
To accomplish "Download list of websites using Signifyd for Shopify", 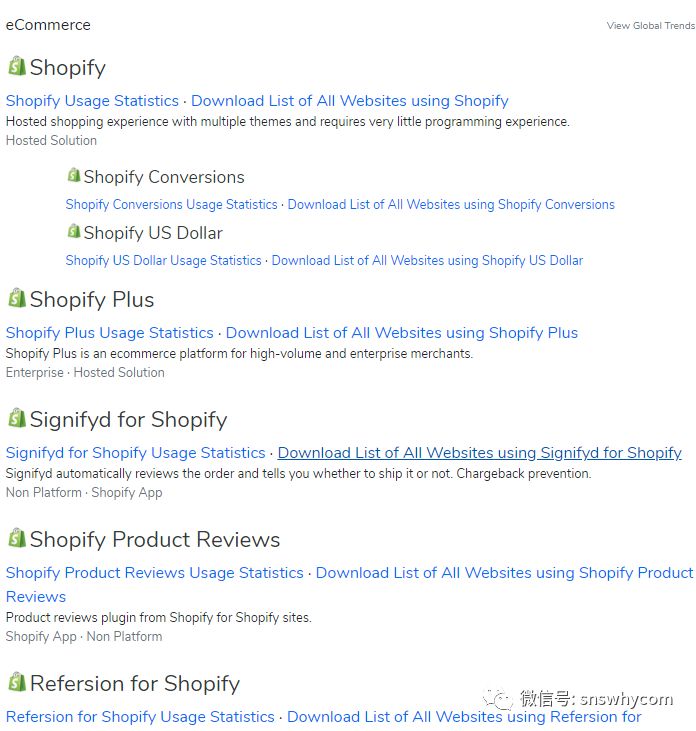I will tap(479, 453).
